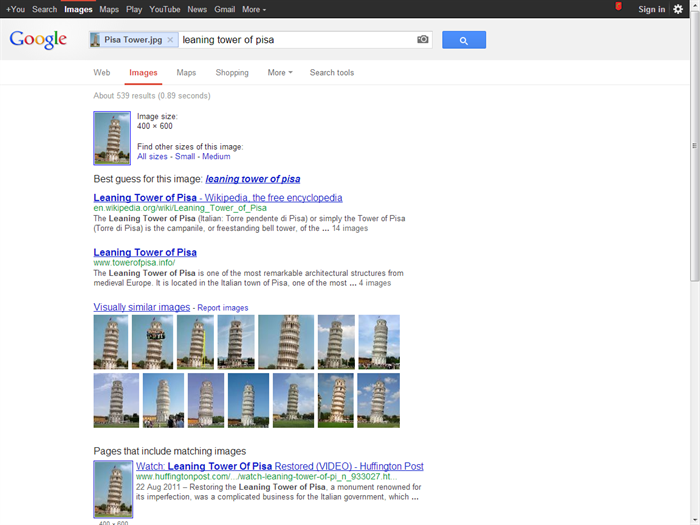
Task: Click the vertical page scrollbar
Action: (694, 147)
